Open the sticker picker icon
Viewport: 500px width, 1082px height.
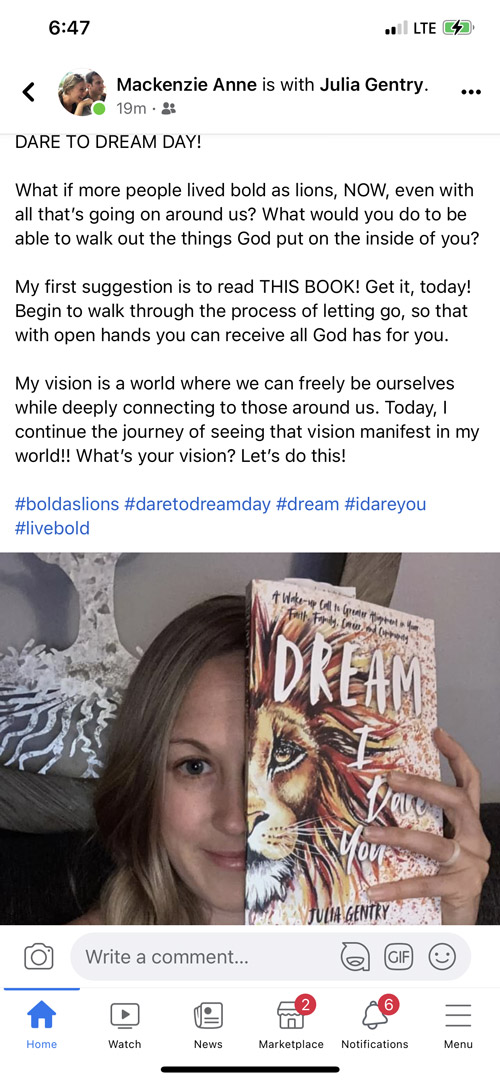pos(355,956)
